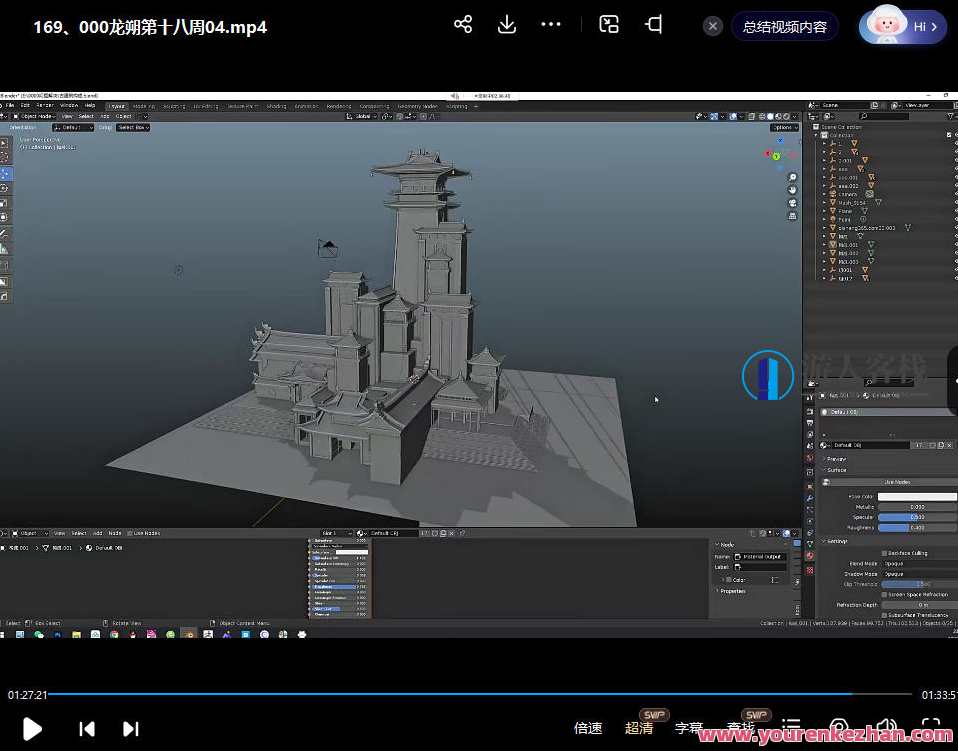Toggle the Collection checkbox in the outliner
This screenshot has height=751, width=958.
click(948, 134)
